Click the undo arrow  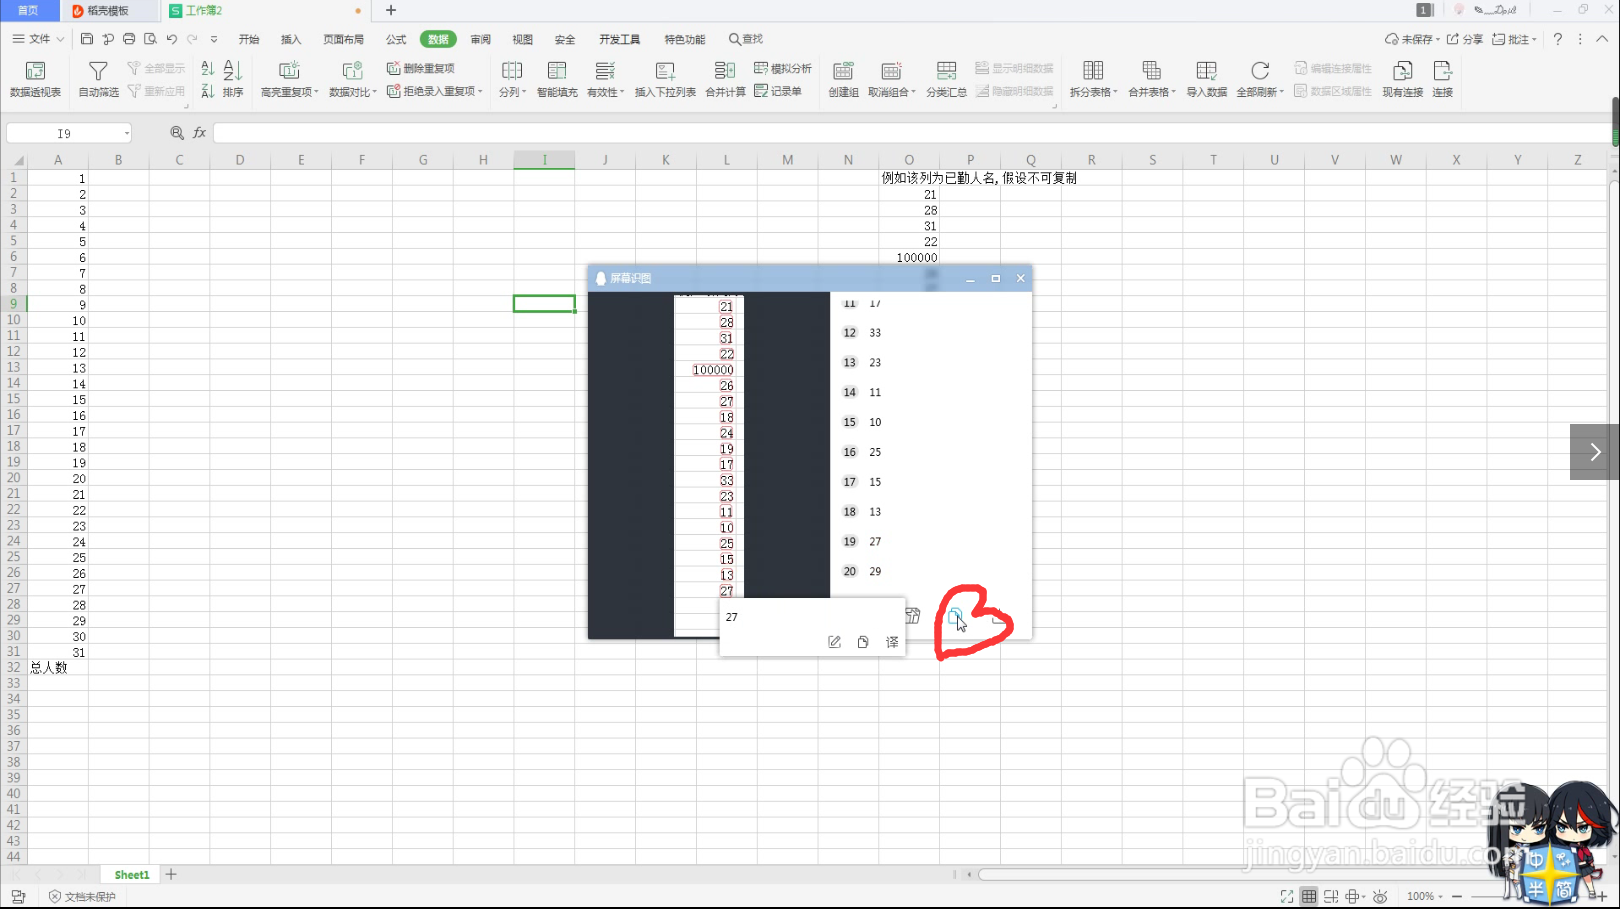pyautogui.click(x=171, y=39)
